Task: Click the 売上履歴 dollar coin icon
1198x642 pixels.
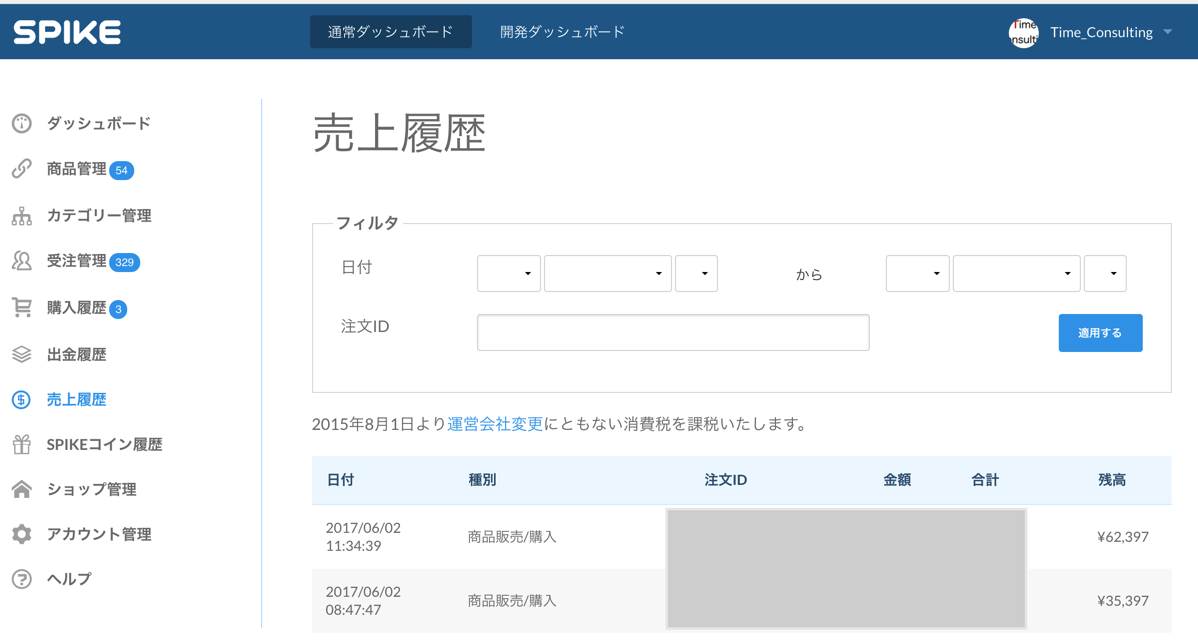Action: coord(21,400)
